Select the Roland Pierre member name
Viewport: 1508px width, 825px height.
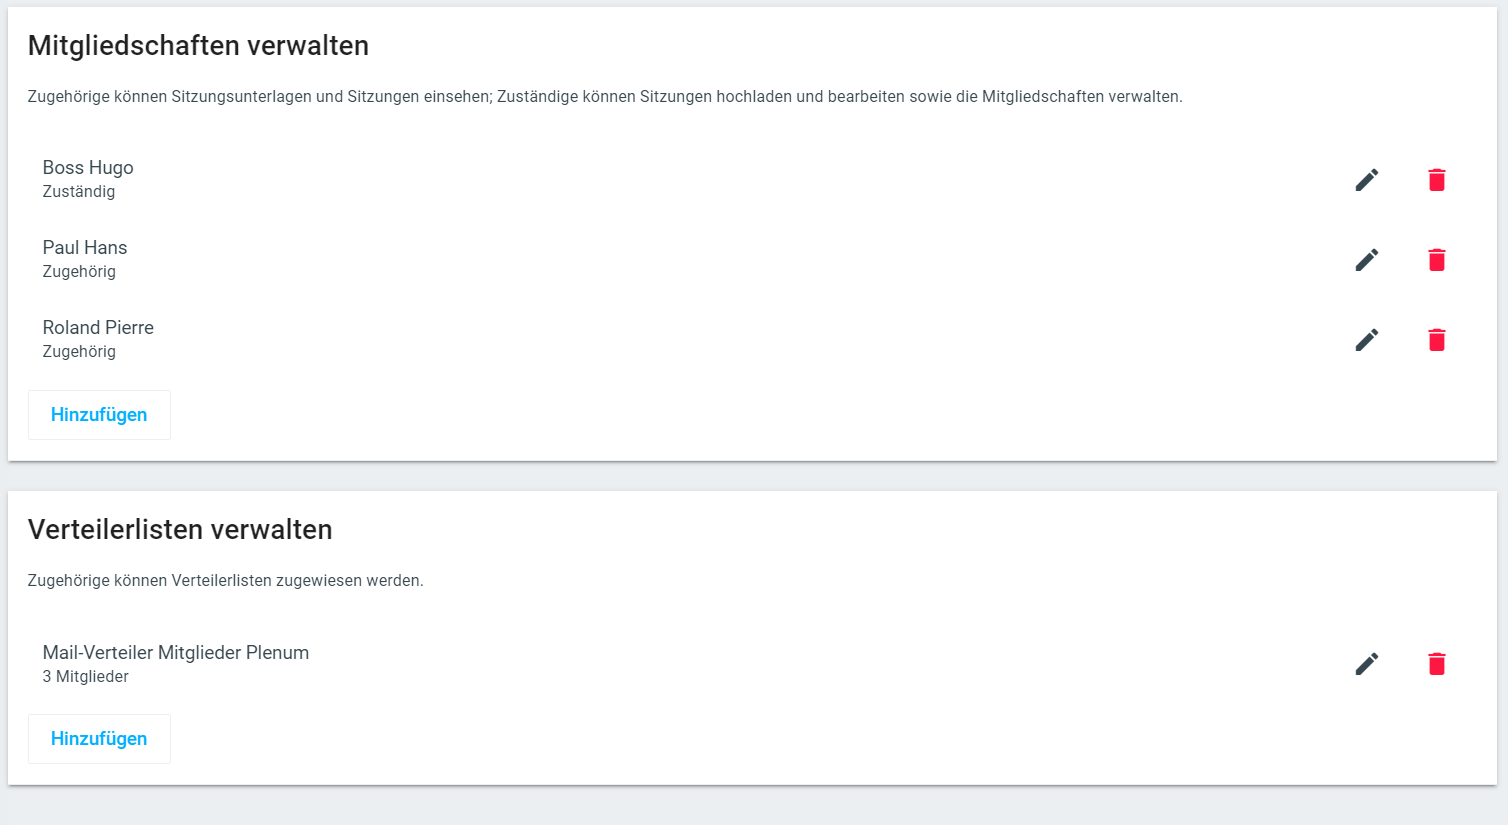[98, 328]
